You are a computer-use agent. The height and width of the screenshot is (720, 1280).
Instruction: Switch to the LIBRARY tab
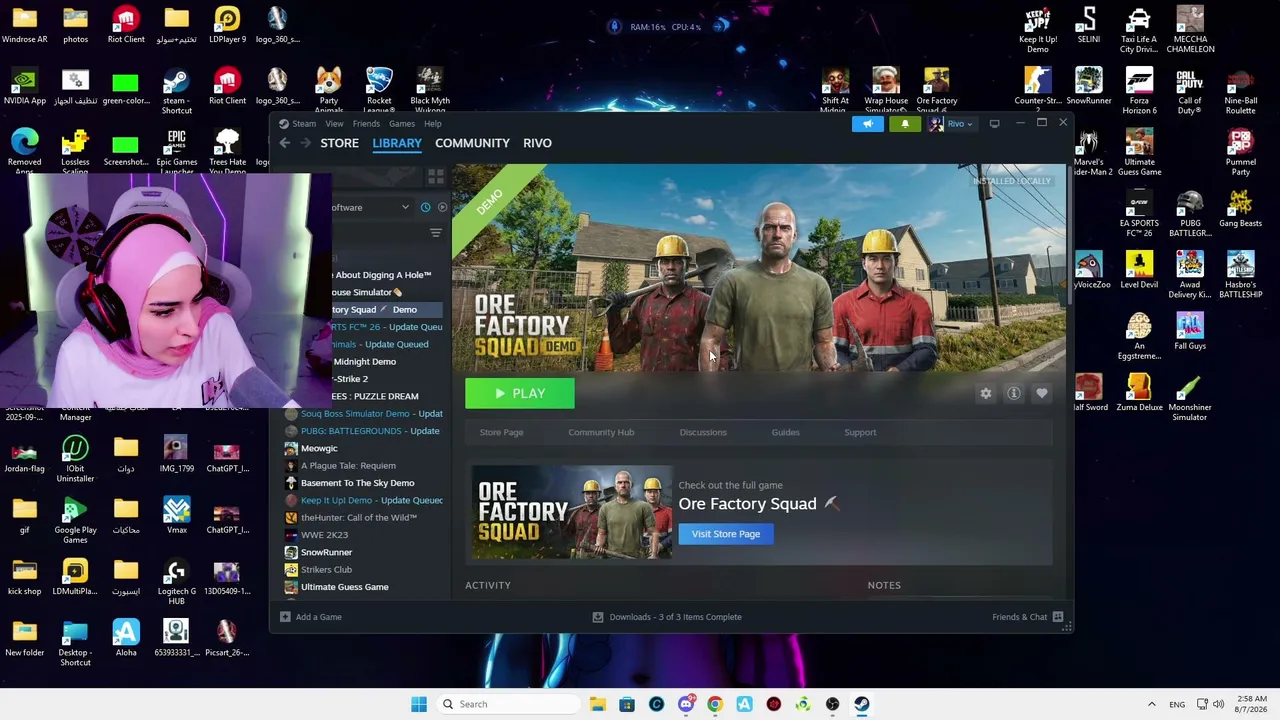click(x=397, y=143)
